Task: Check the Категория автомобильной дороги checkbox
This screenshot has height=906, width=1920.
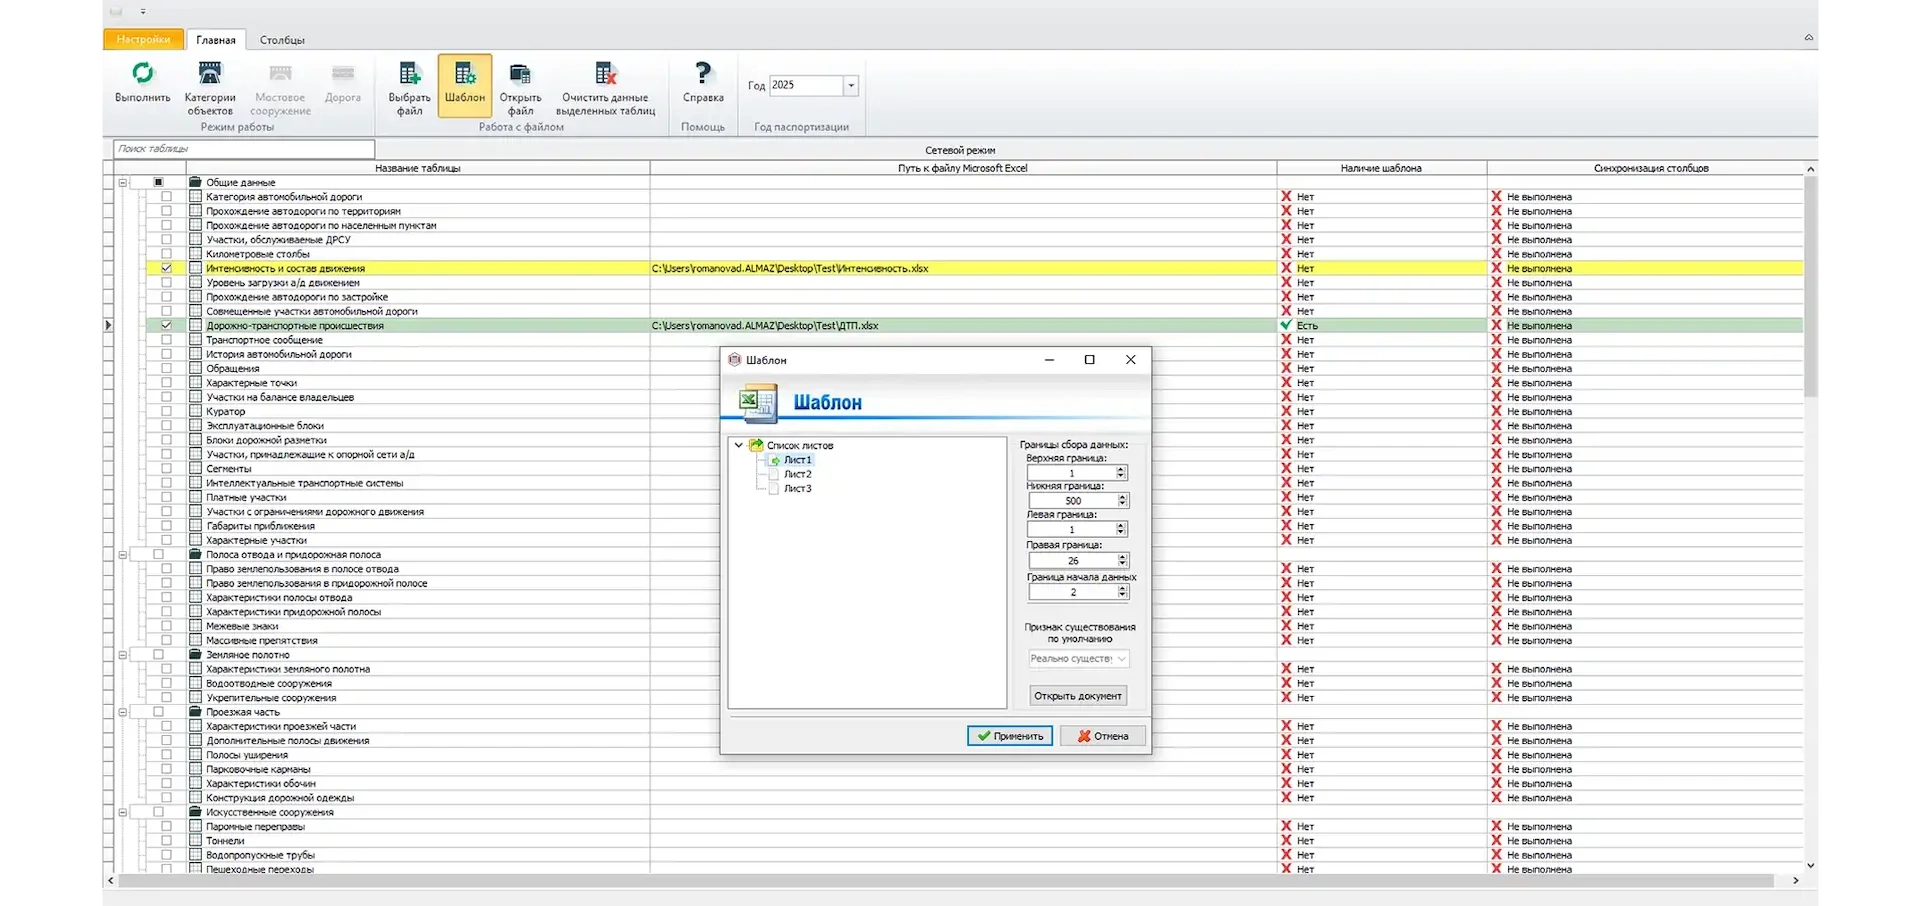Action: pyautogui.click(x=166, y=197)
